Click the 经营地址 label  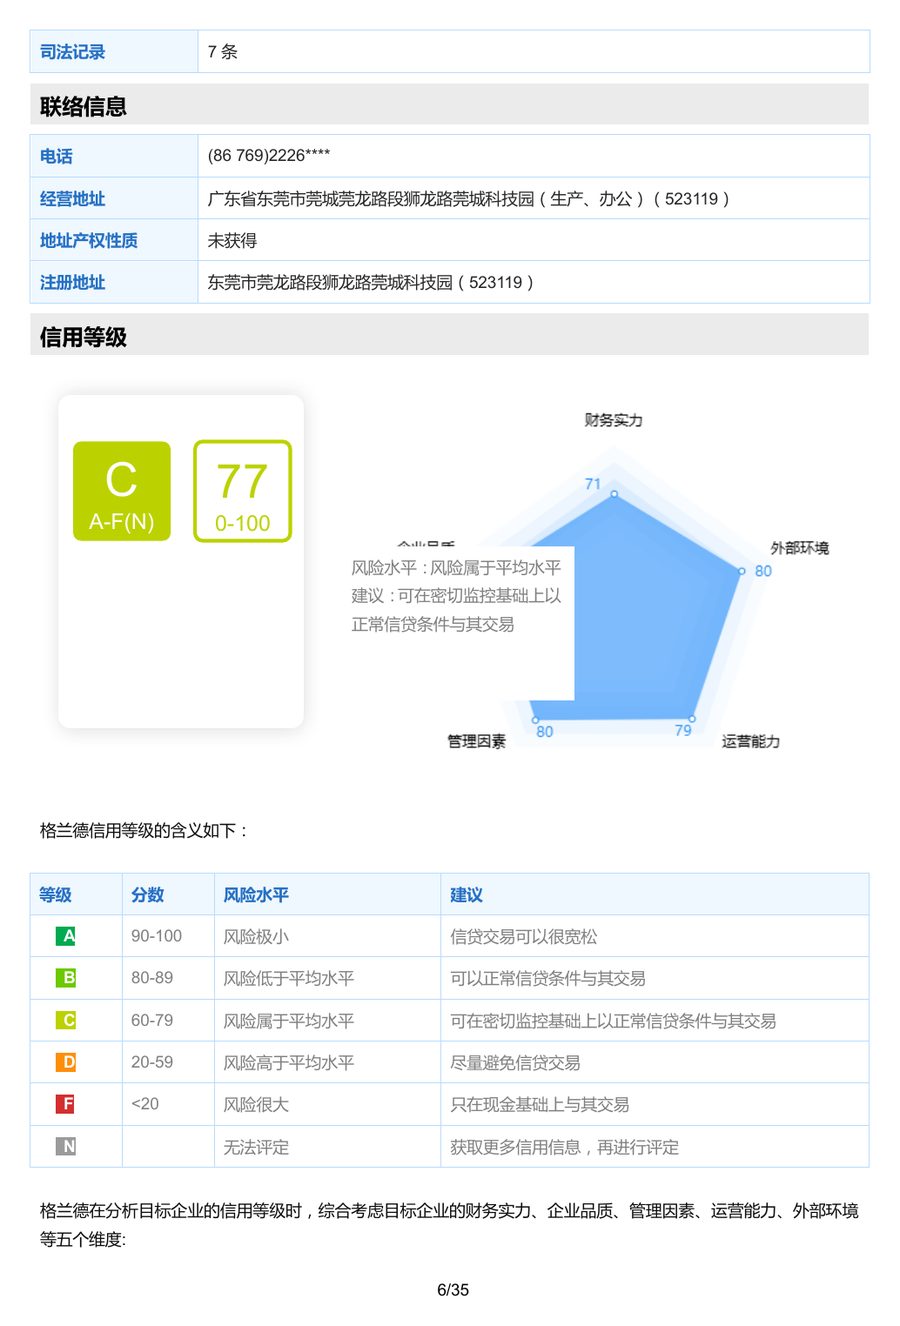pyautogui.click(x=72, y=199)
